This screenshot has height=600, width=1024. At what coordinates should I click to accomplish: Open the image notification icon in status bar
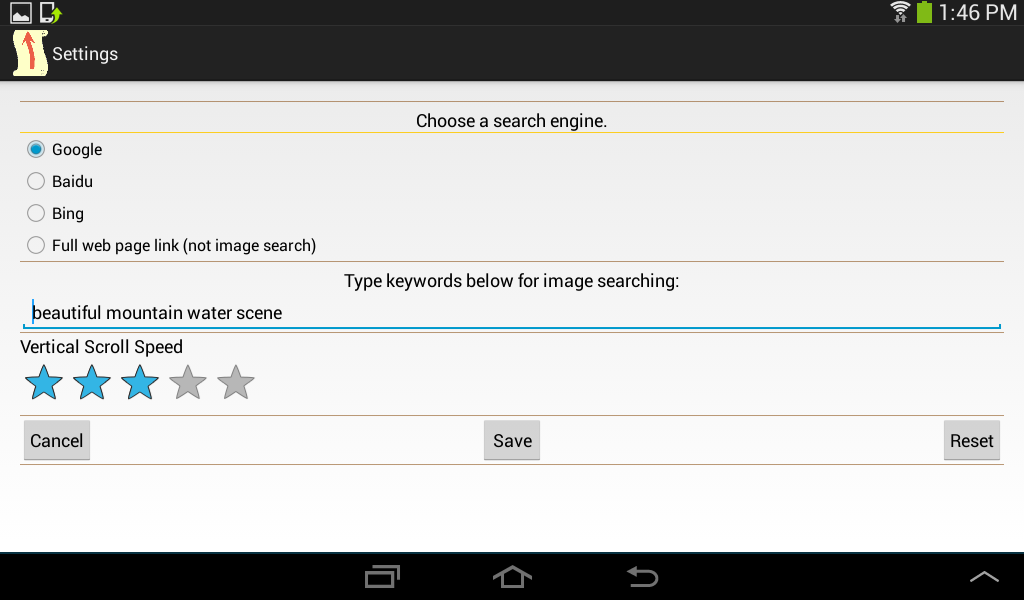coord(21,13)
